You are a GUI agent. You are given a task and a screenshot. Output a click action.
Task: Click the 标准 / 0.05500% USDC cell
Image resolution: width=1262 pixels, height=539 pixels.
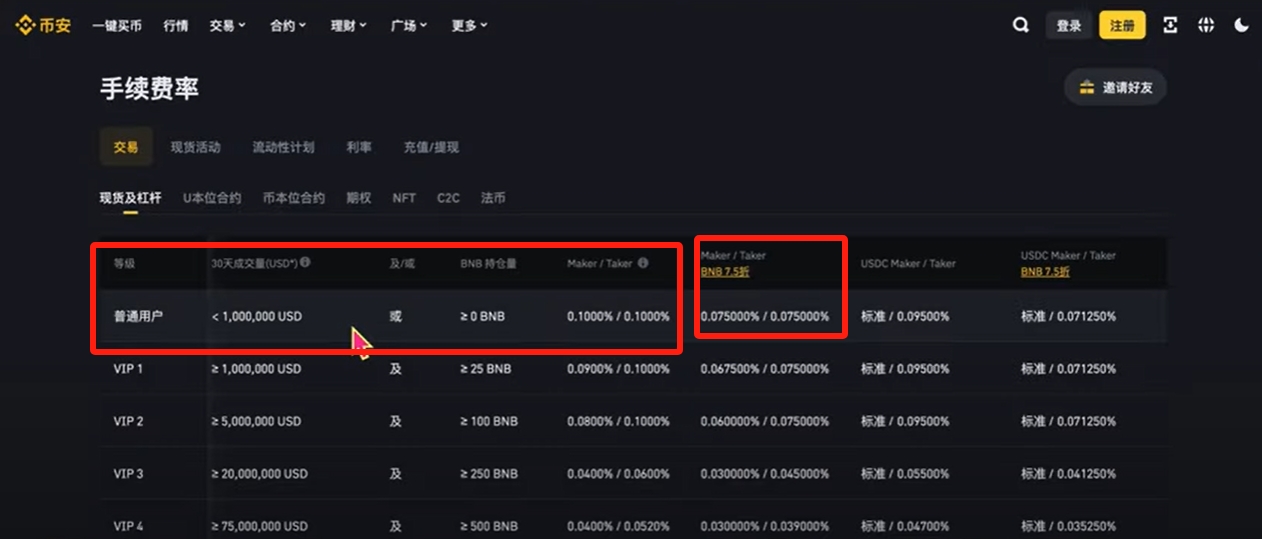tap(905, 473)
